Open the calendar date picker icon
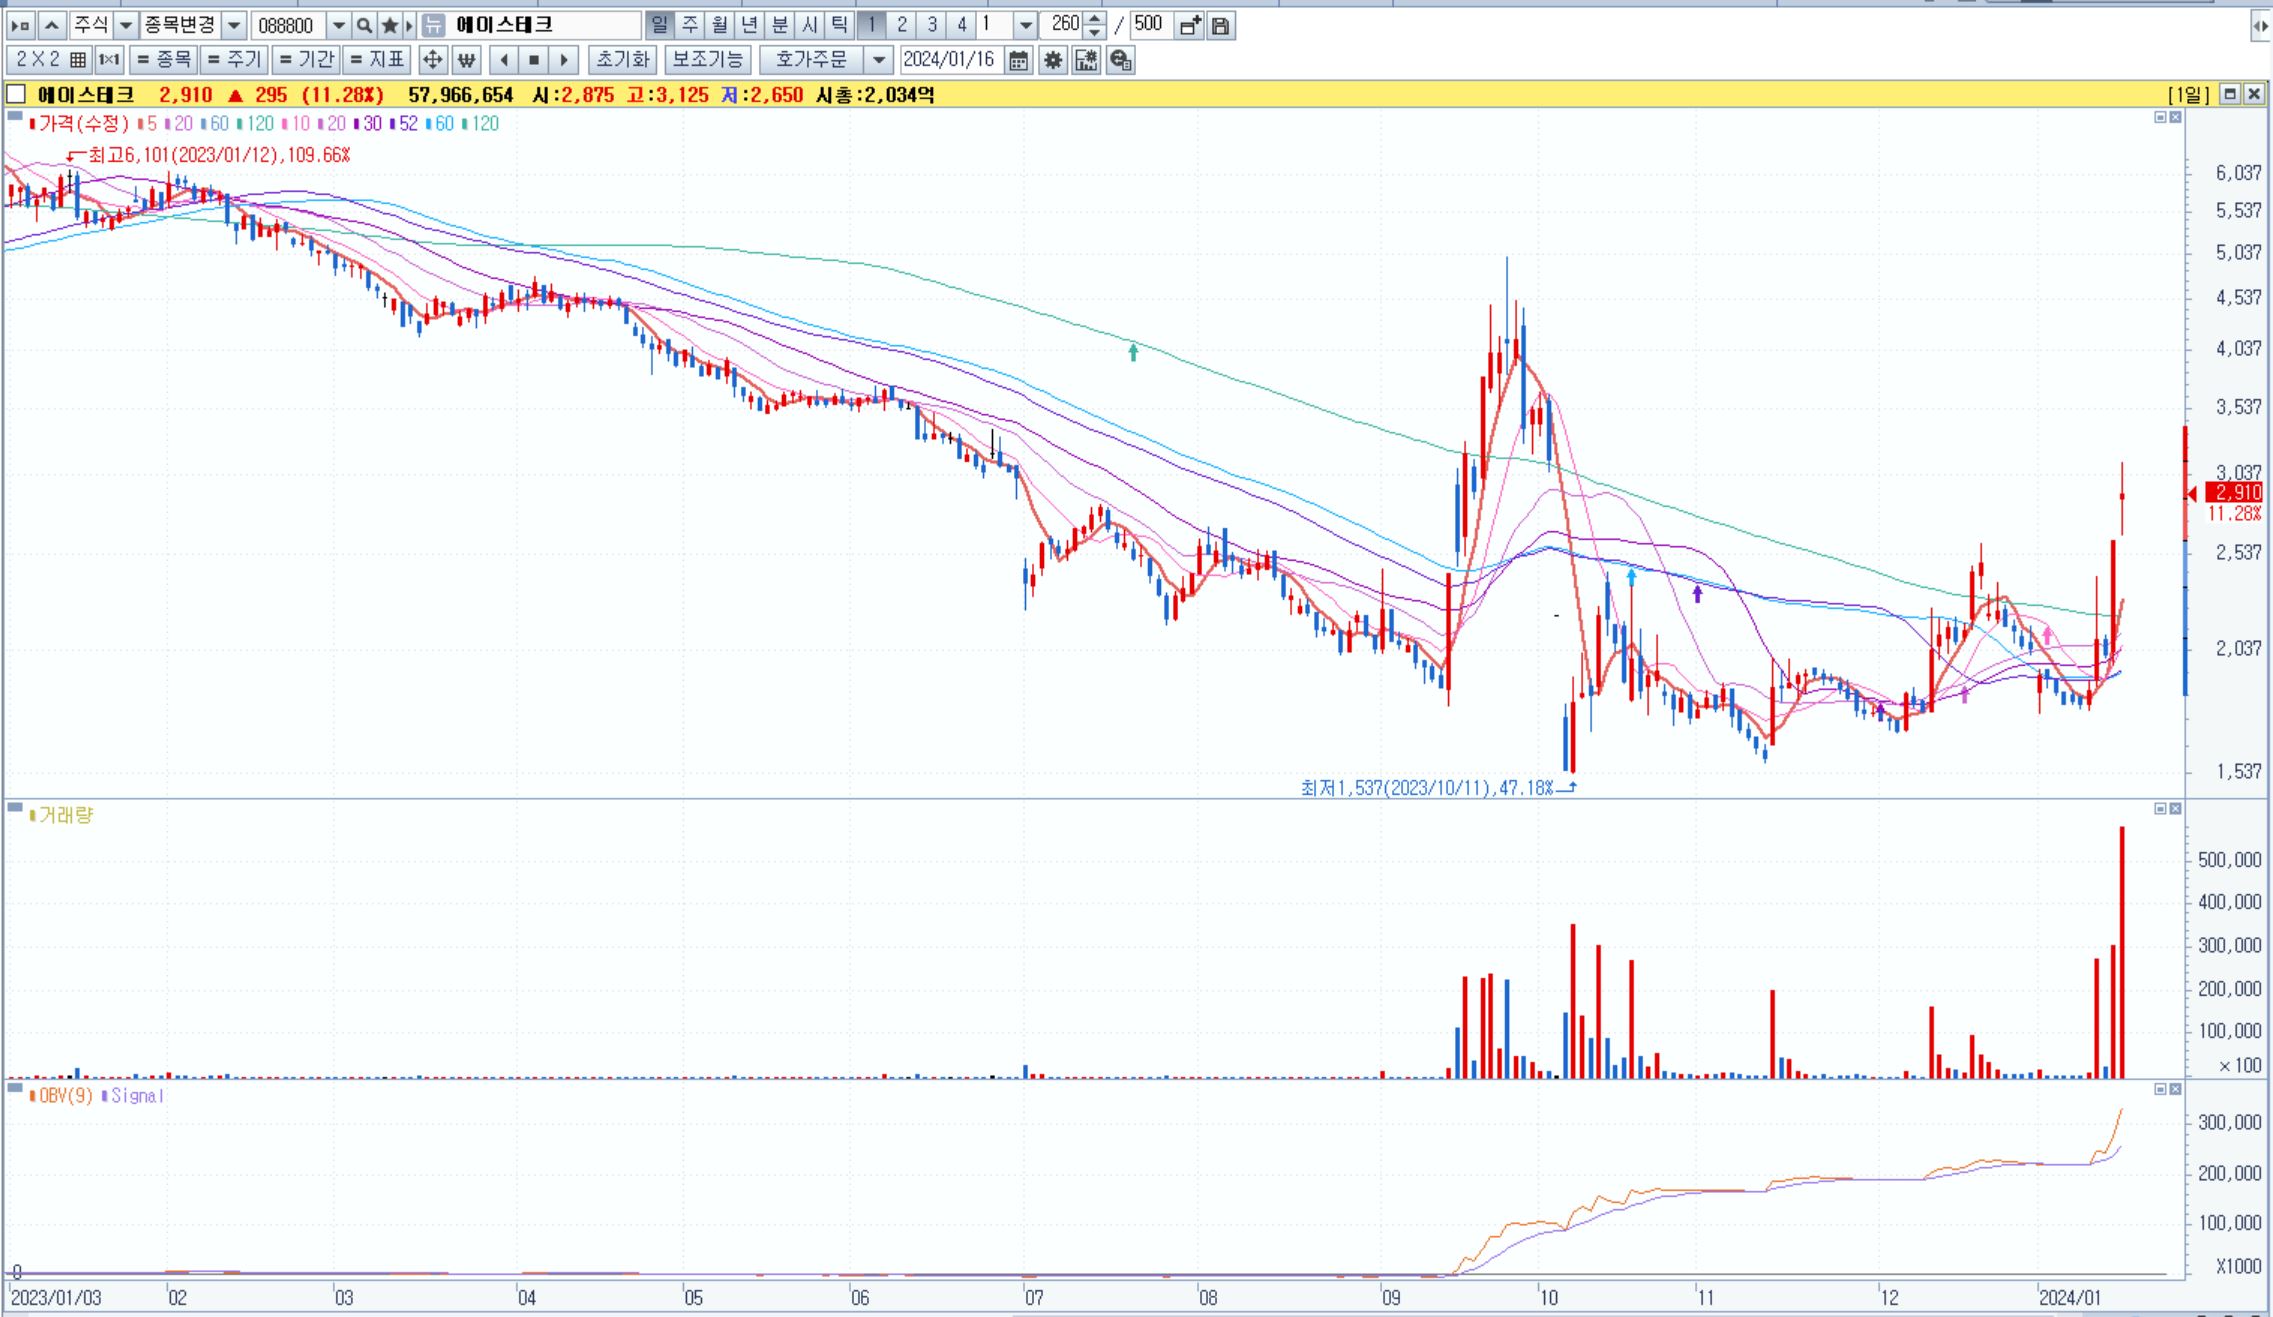The image size is (2273, 1317). [x=1018, y=60]
